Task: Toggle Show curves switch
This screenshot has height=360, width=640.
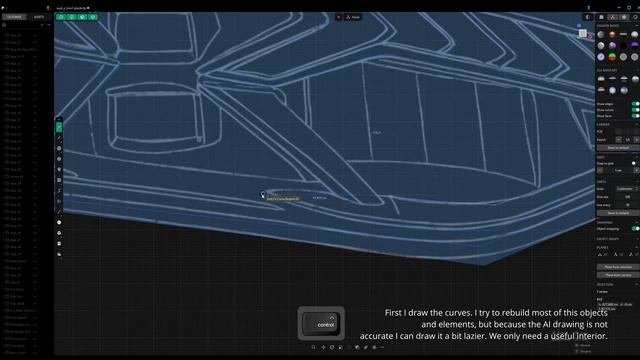Action: click(x=635, y=110)
